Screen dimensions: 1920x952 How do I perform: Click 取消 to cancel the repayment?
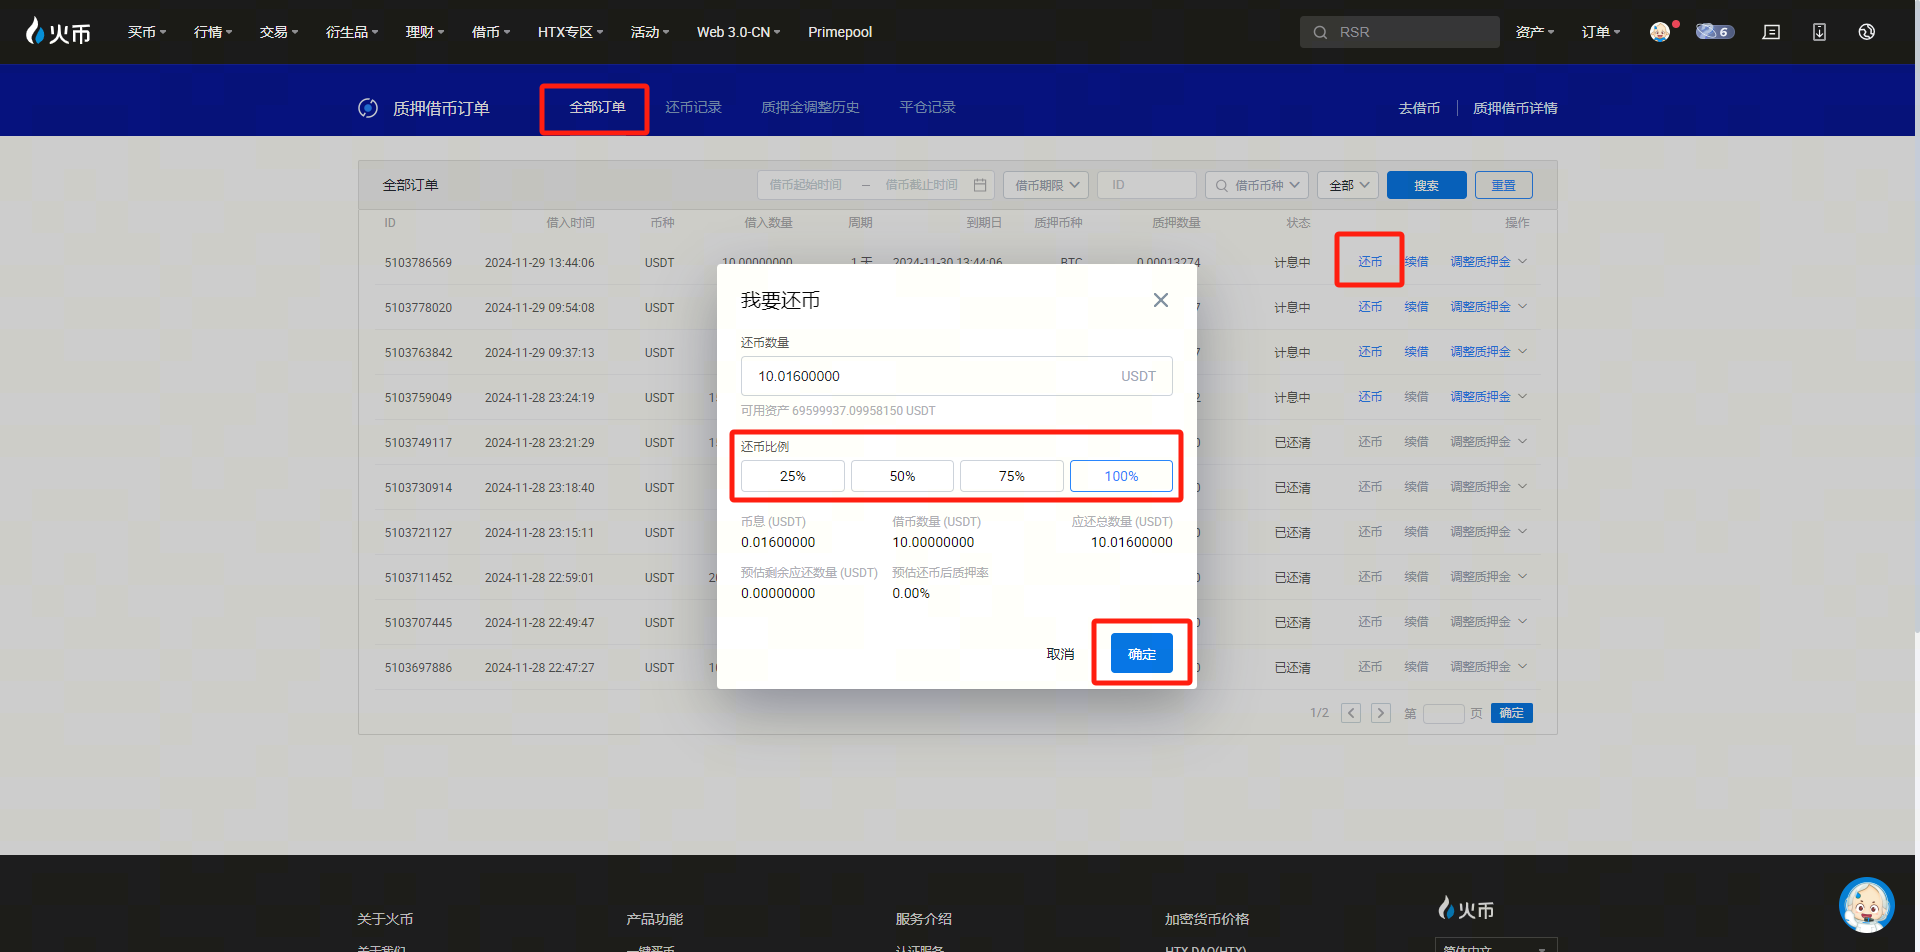click(x=1060, y=654)
